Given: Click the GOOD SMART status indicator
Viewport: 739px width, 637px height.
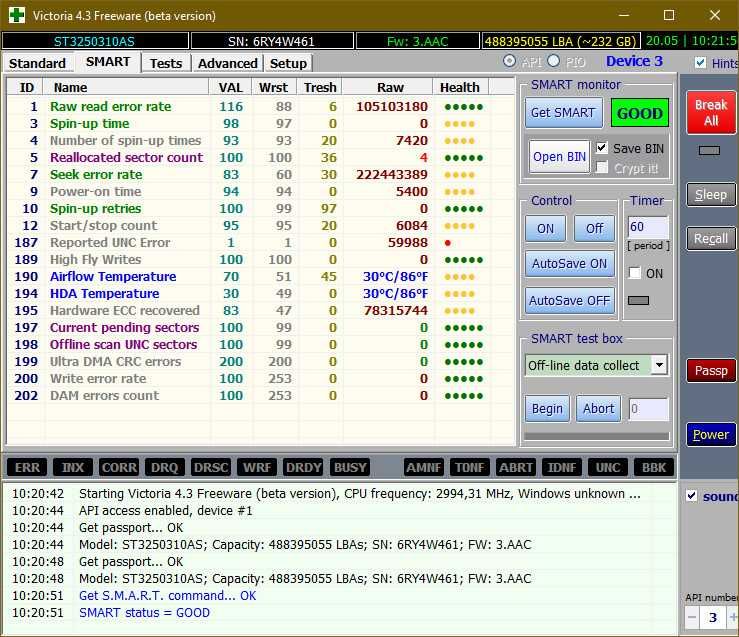Looking at the screenshot, I should pyautogui.click(x=640, y=113).
